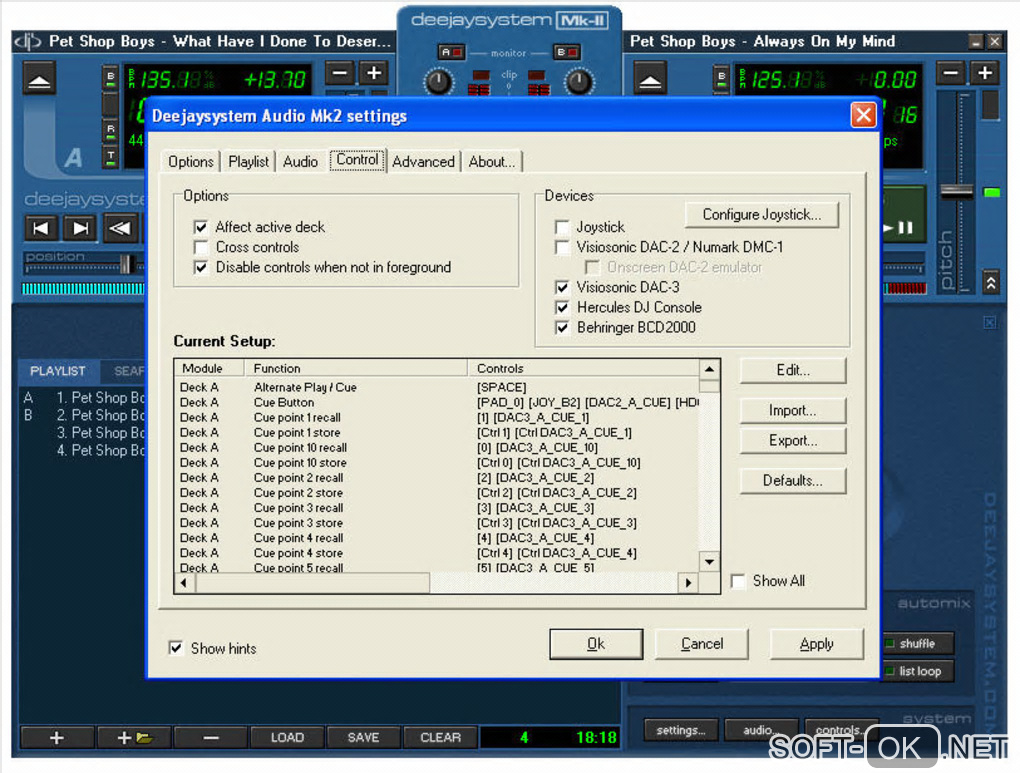Uncheck Hercules DJ Console device
Screen dimensions: 1020x773
[x=562, y=307]
